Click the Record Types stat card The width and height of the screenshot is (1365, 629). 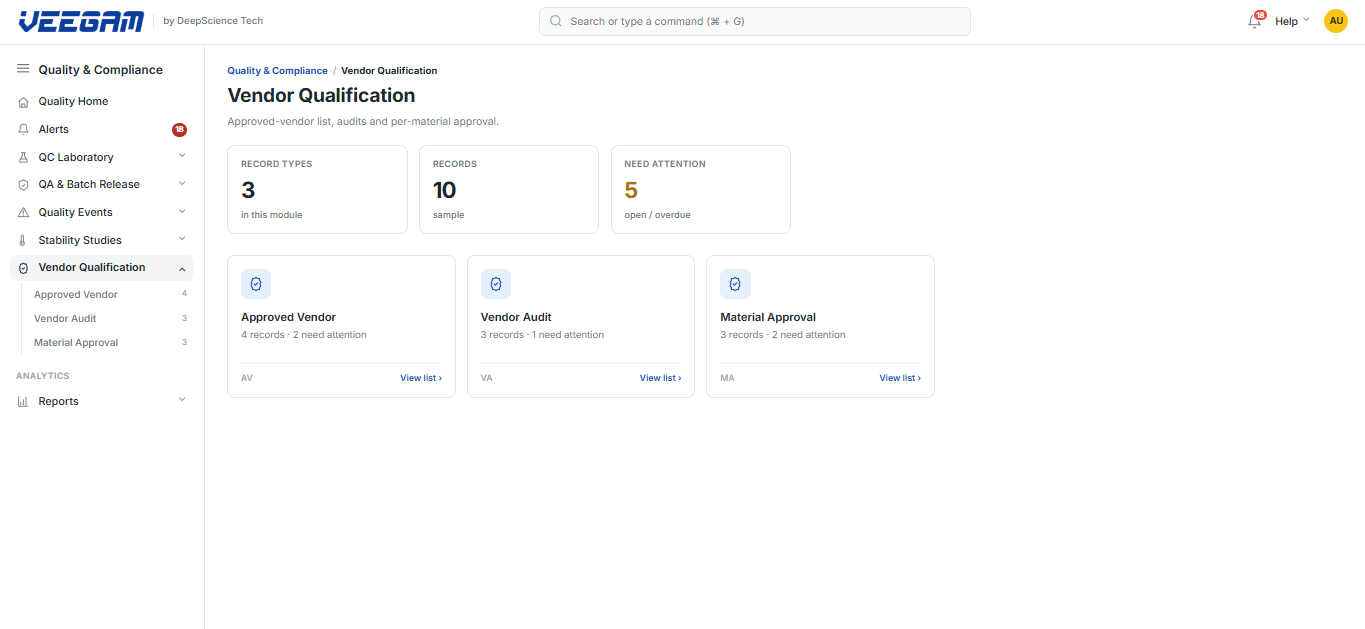coord(317,190)
